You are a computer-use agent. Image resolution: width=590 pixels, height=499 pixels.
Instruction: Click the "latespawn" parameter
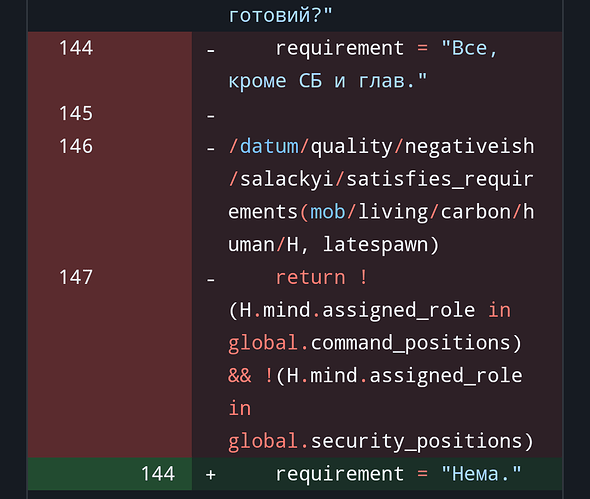coord(375,245)
